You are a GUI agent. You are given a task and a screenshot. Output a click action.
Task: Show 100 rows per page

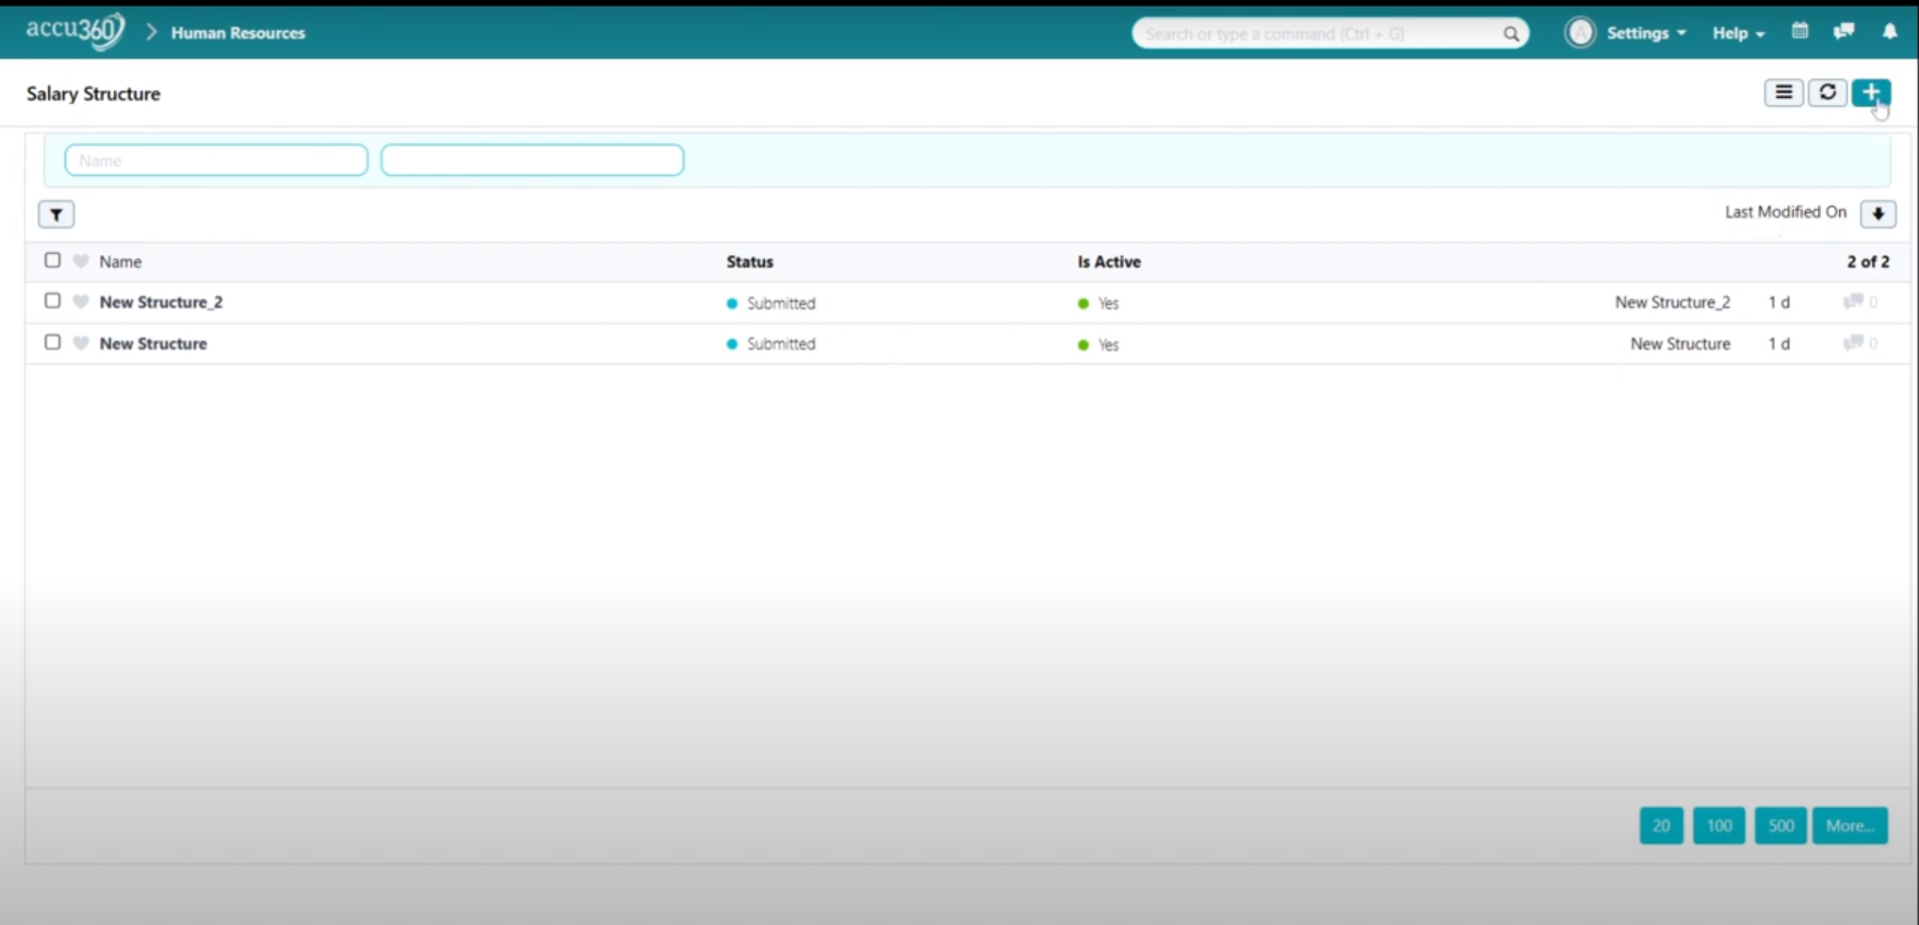pos(1719,826)
